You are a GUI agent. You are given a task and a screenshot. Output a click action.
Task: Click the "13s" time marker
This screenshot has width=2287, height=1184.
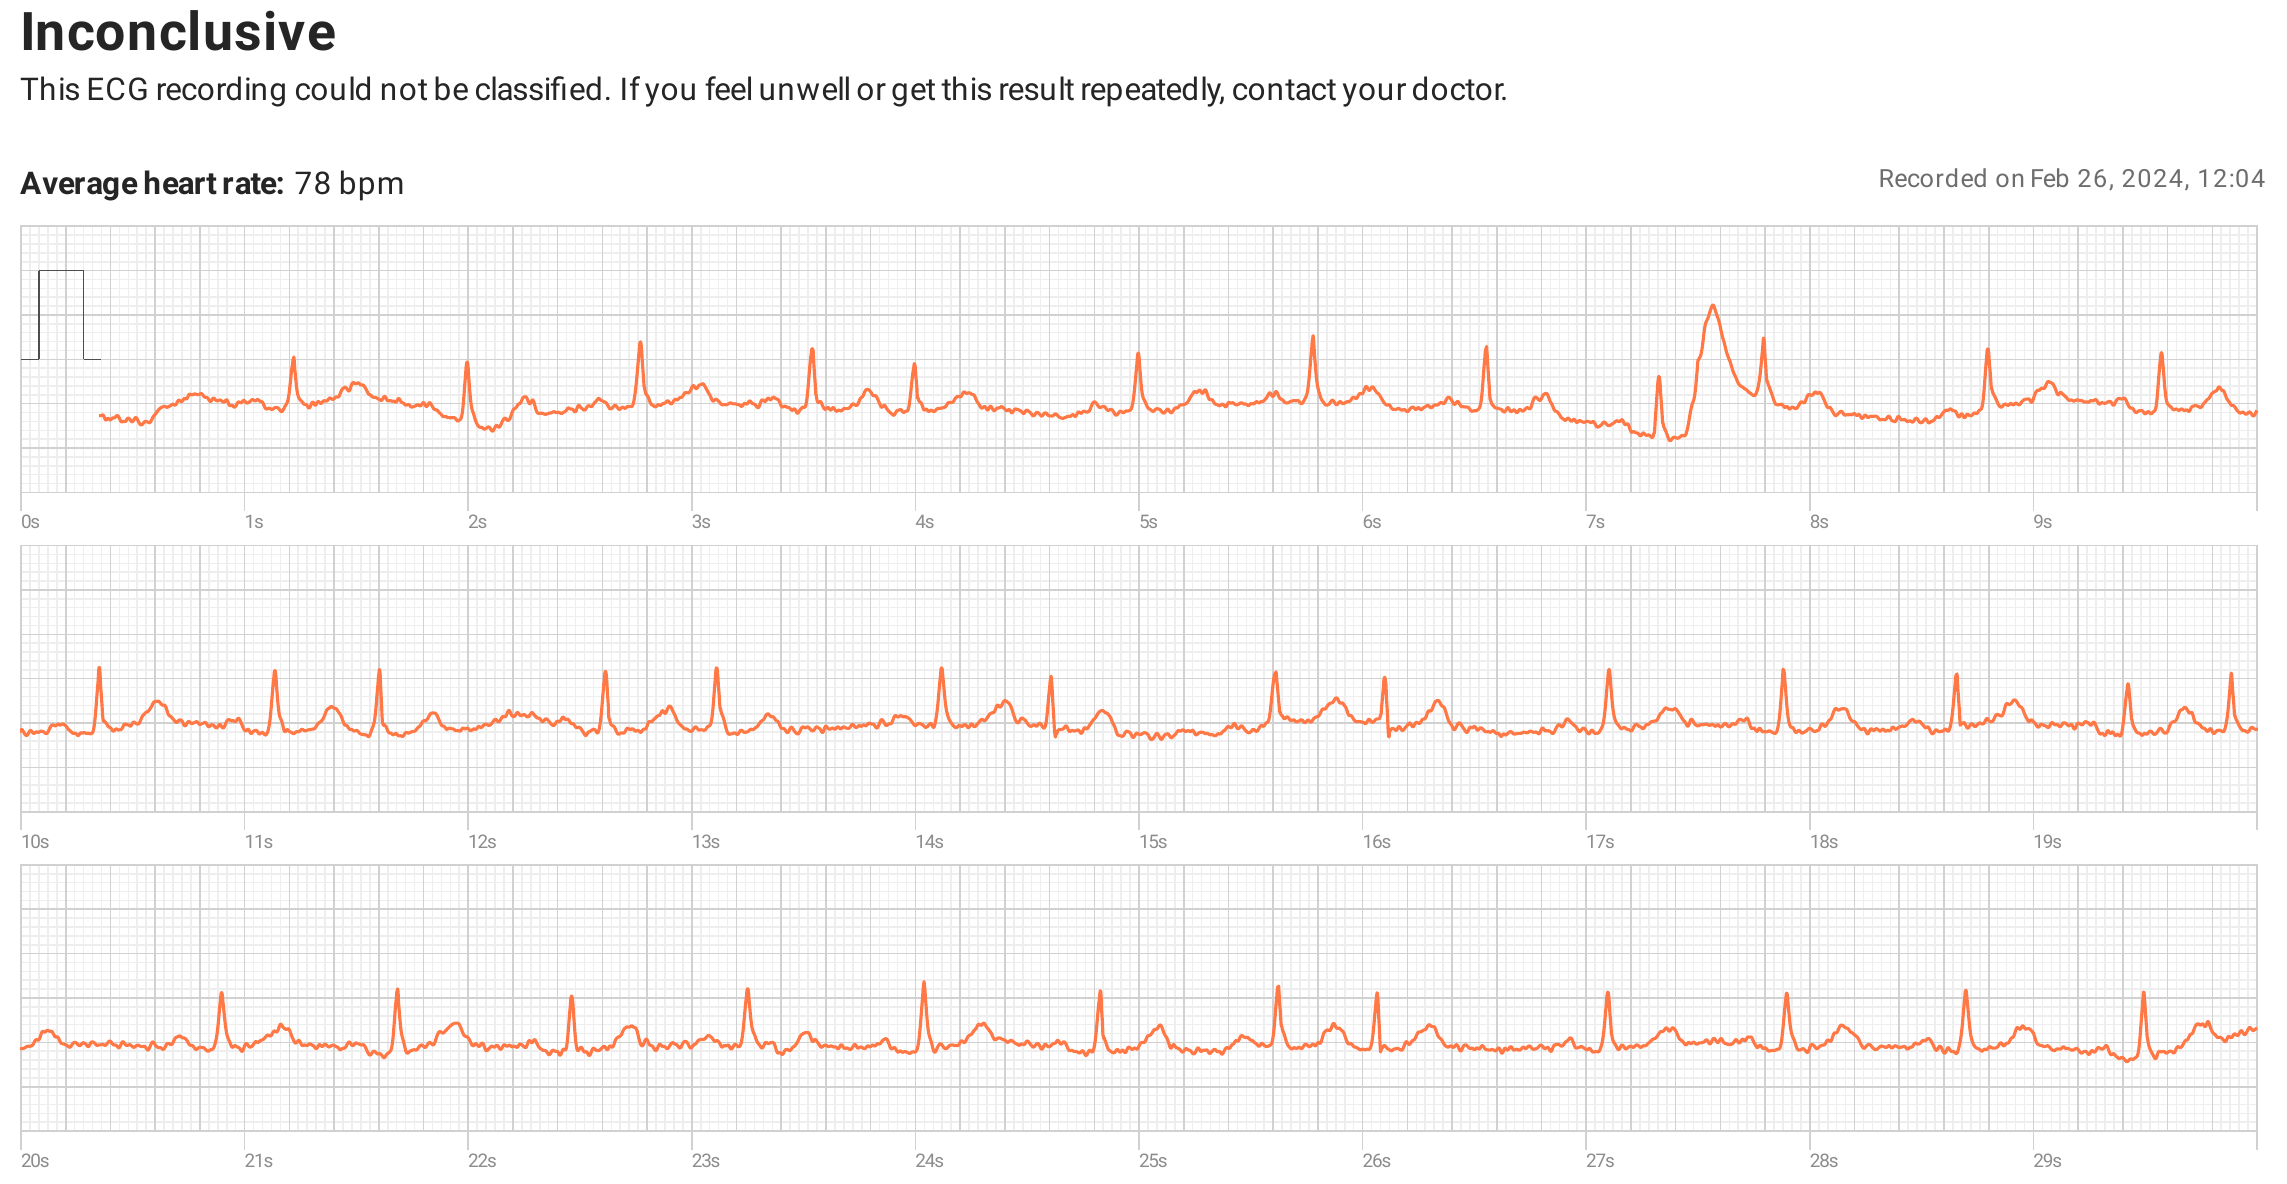(706, 842)
